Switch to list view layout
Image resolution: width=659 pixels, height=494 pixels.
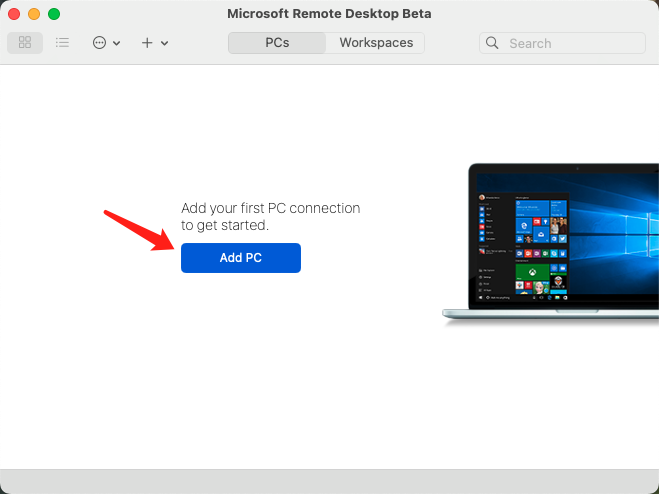62,42
